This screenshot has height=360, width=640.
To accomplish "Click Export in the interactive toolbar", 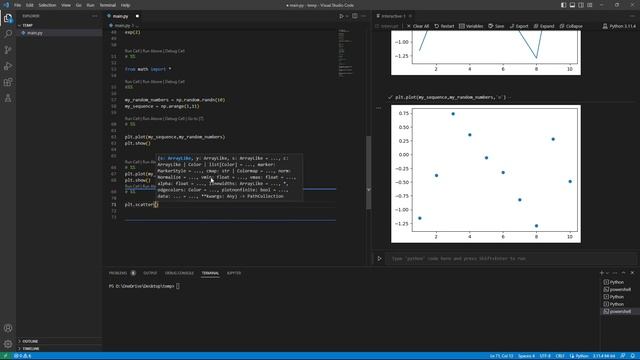I will (x=519, y=26).
